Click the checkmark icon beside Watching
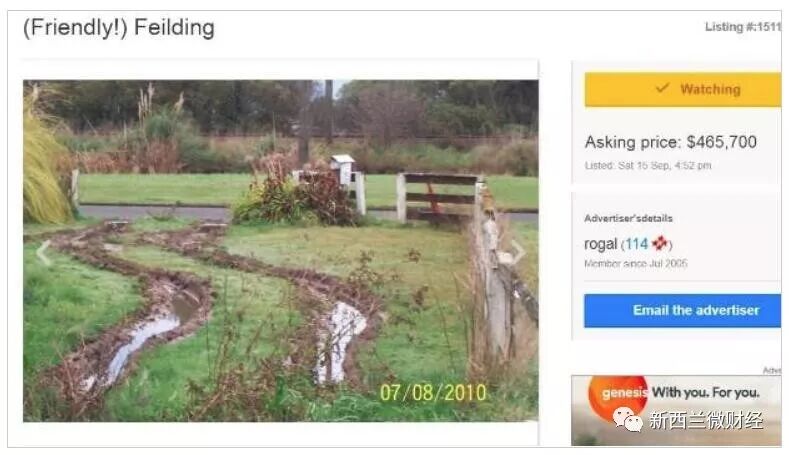The width and height of the screenshot is (789, 455). [x=662, y=88]
